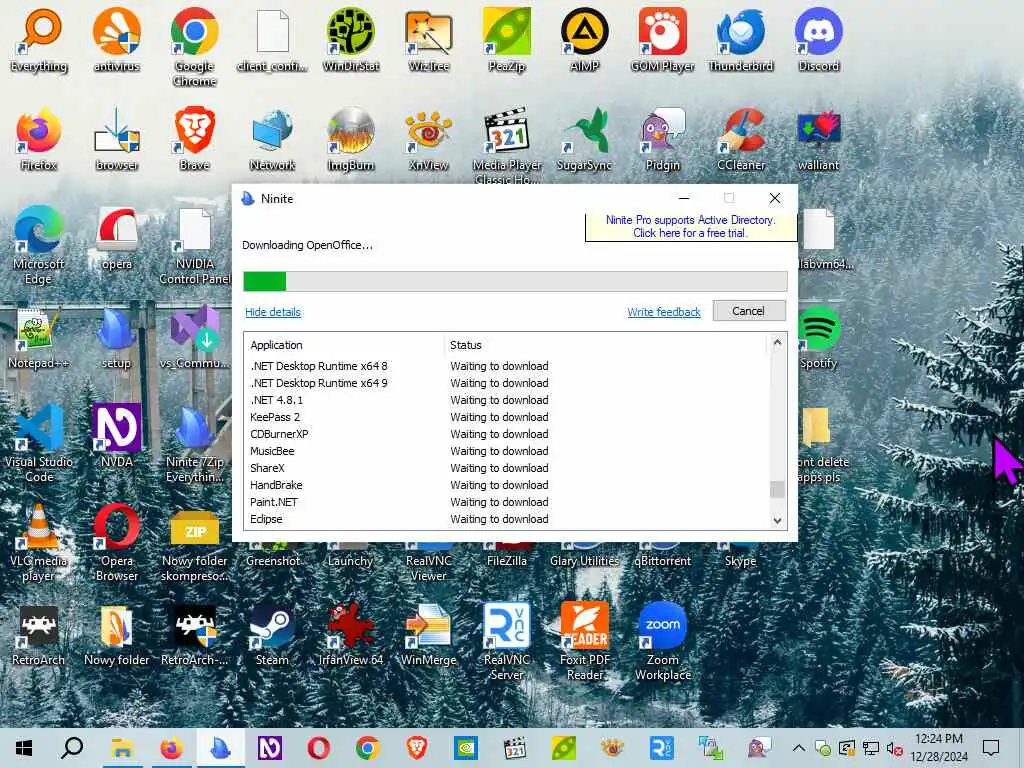
Task: Open the NVDA desktop shortcut
Action: (x=116, y=436)
